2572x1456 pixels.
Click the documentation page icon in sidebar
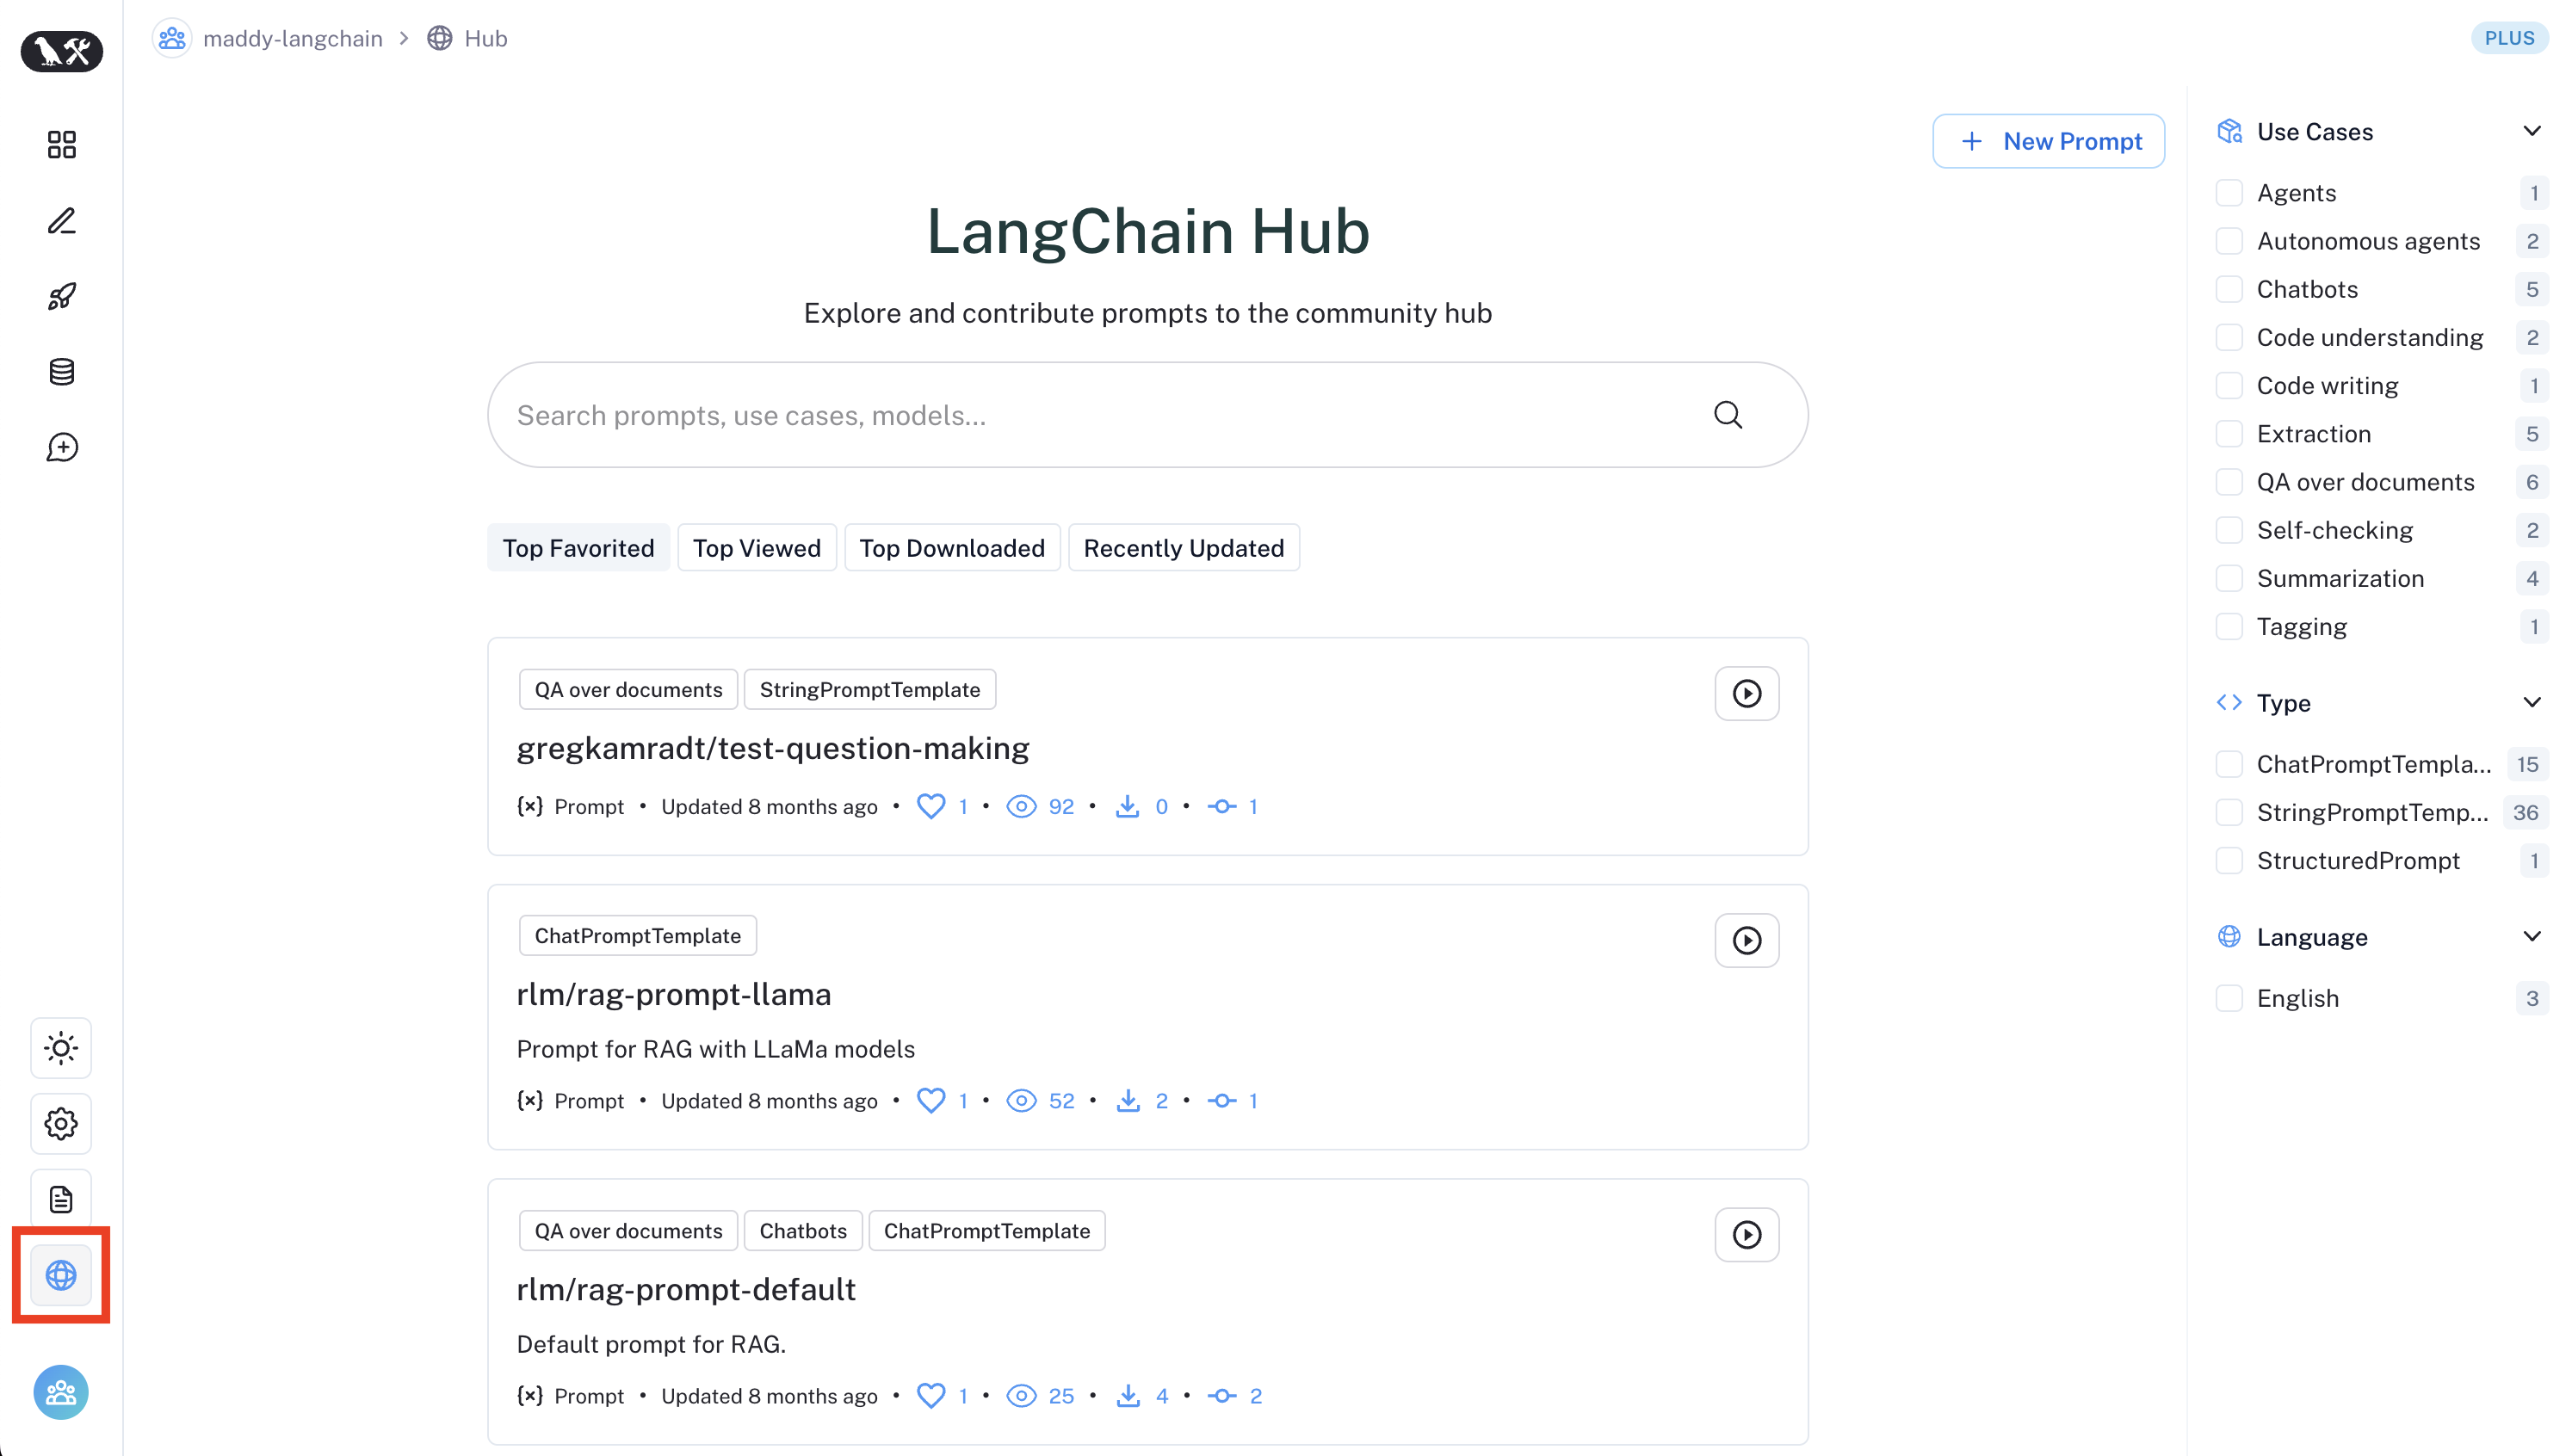click(x=61, y=1198)
